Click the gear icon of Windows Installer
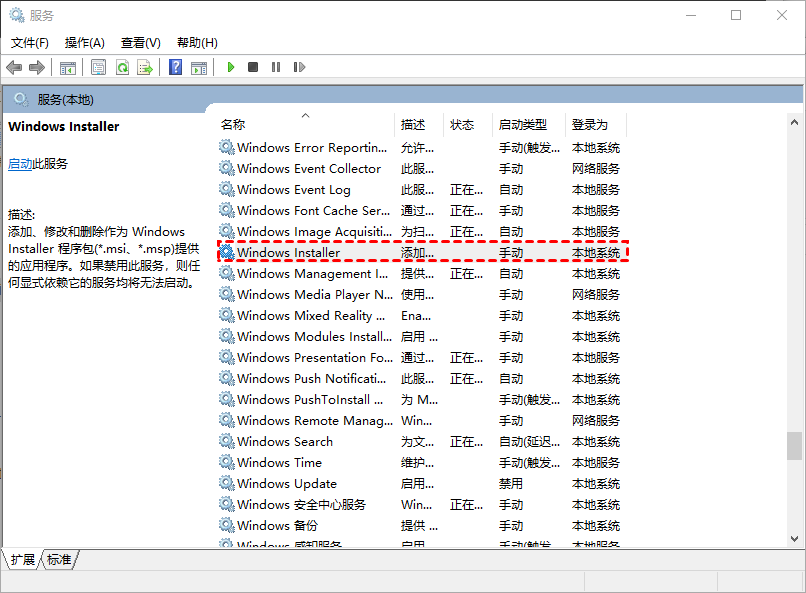 point(227,252)
